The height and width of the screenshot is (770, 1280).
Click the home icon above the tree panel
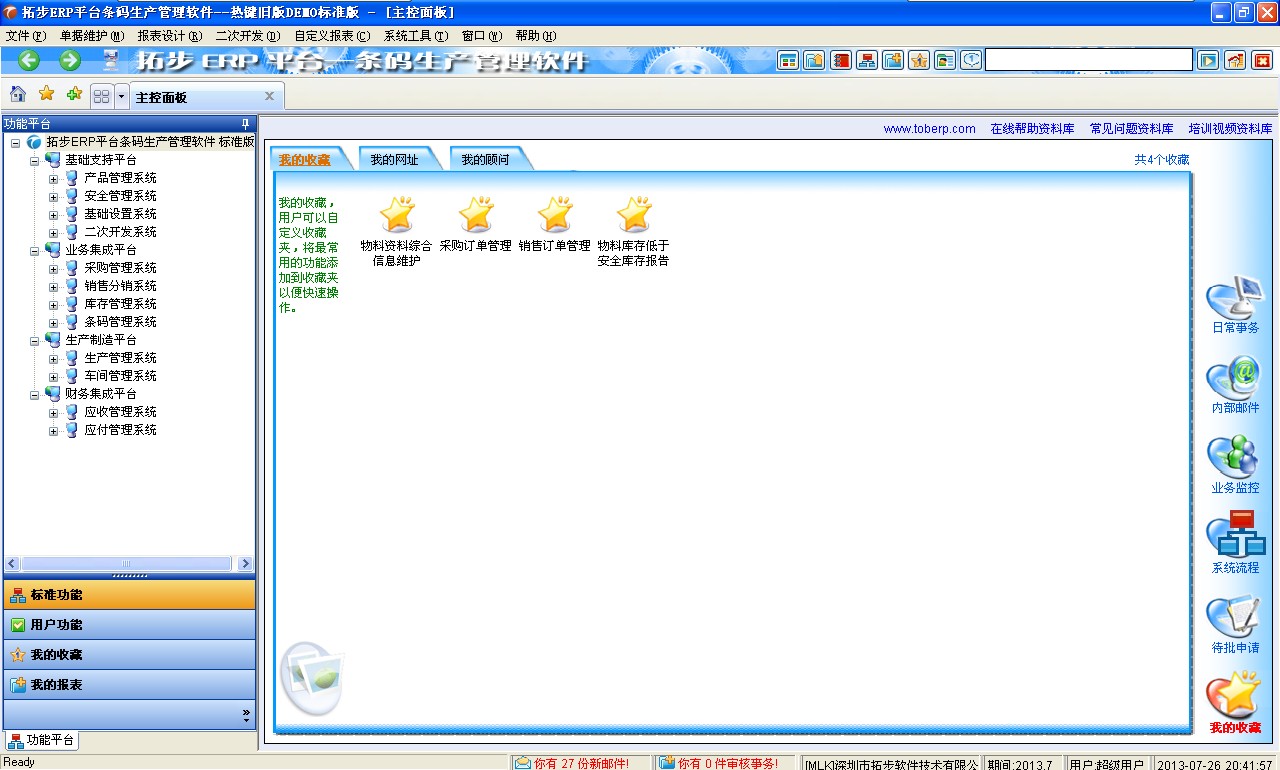click(x=17, y=93)
